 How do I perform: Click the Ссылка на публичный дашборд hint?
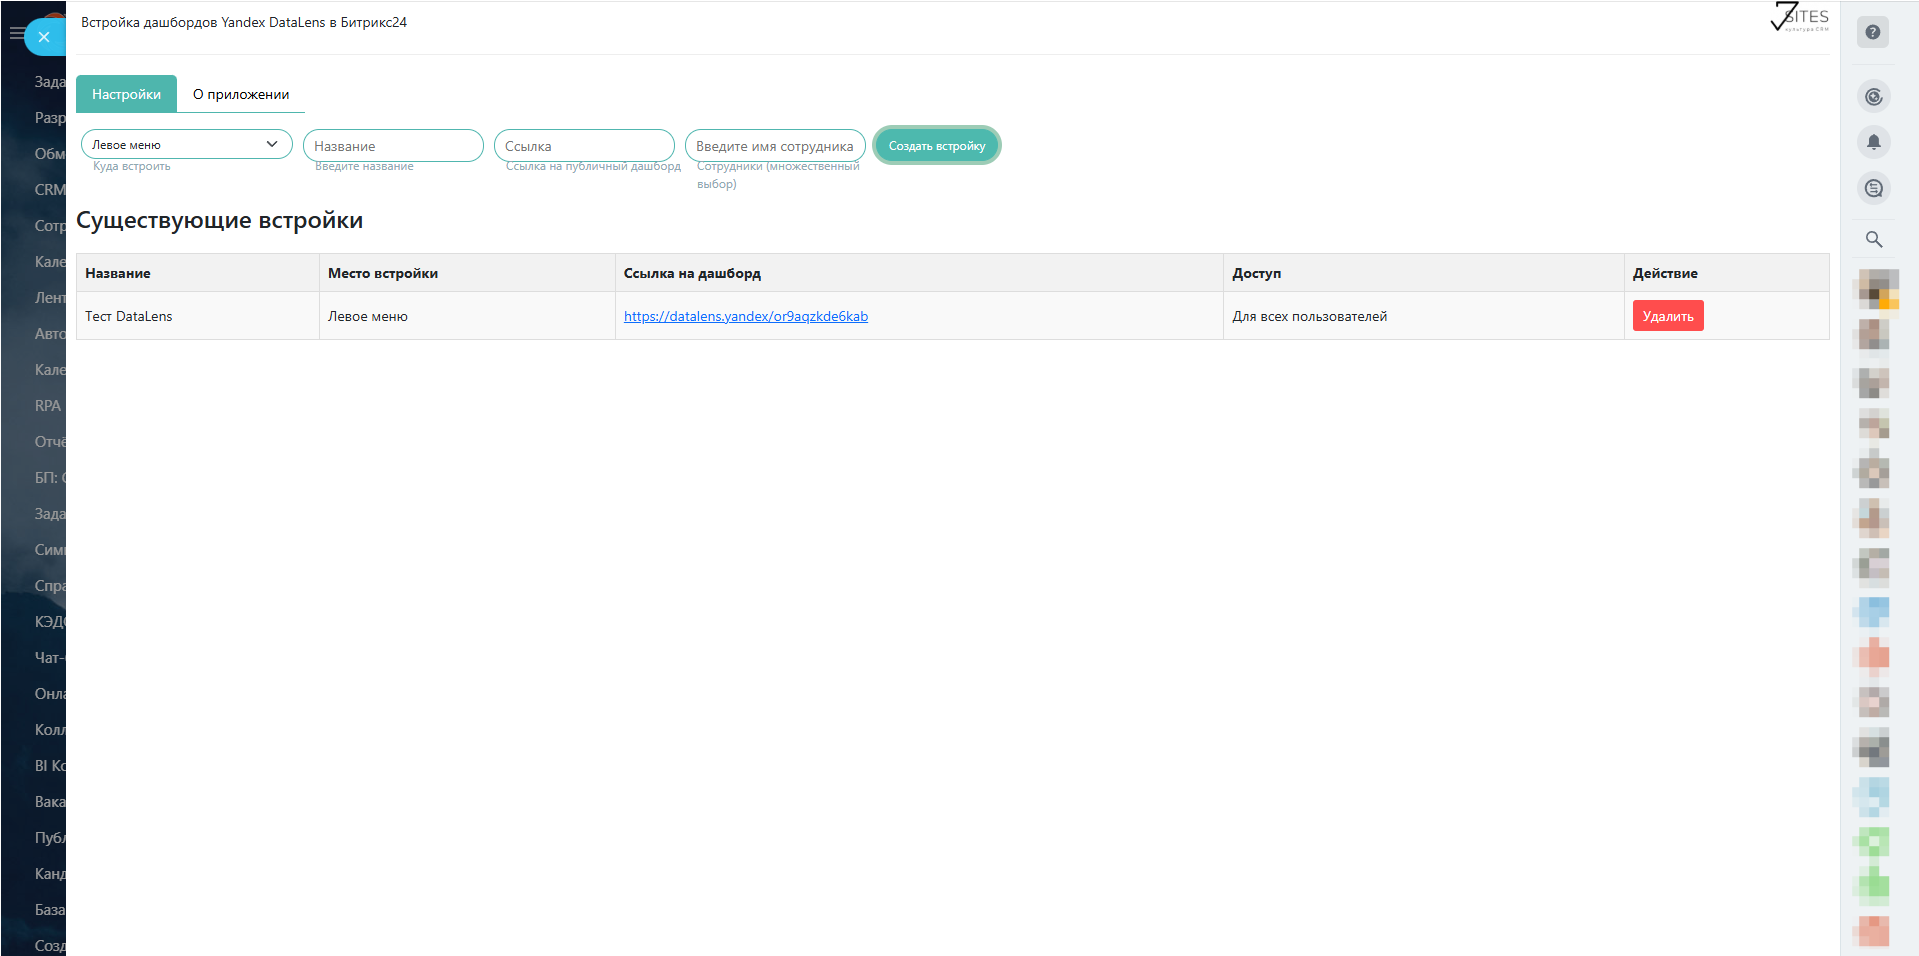(x=593, y=166)
